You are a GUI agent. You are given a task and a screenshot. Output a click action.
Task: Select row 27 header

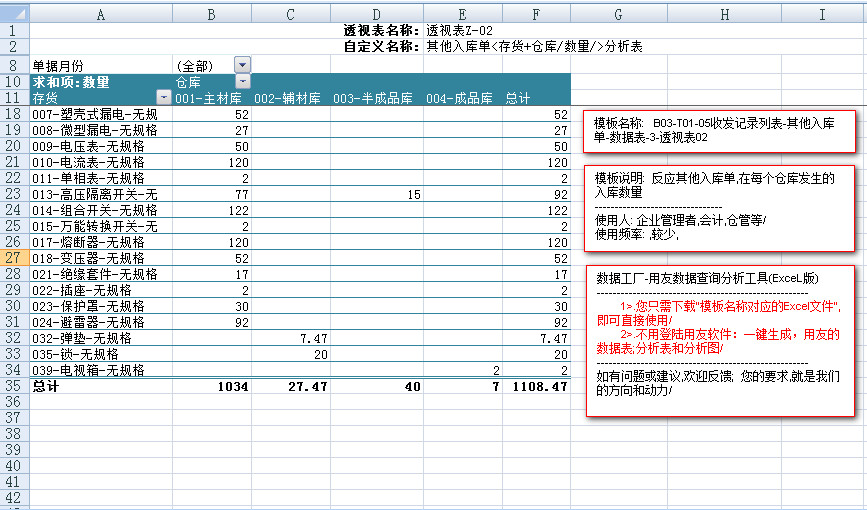(14, 258)
